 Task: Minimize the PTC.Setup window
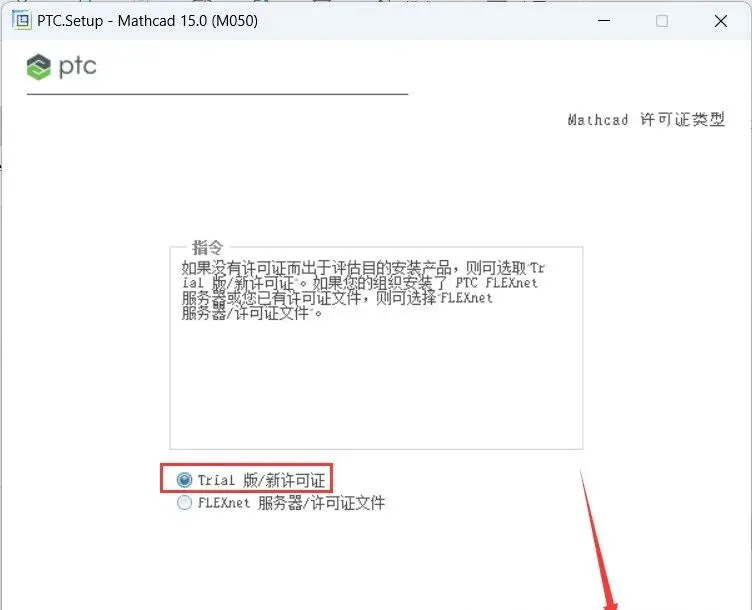tap(604, 21)
